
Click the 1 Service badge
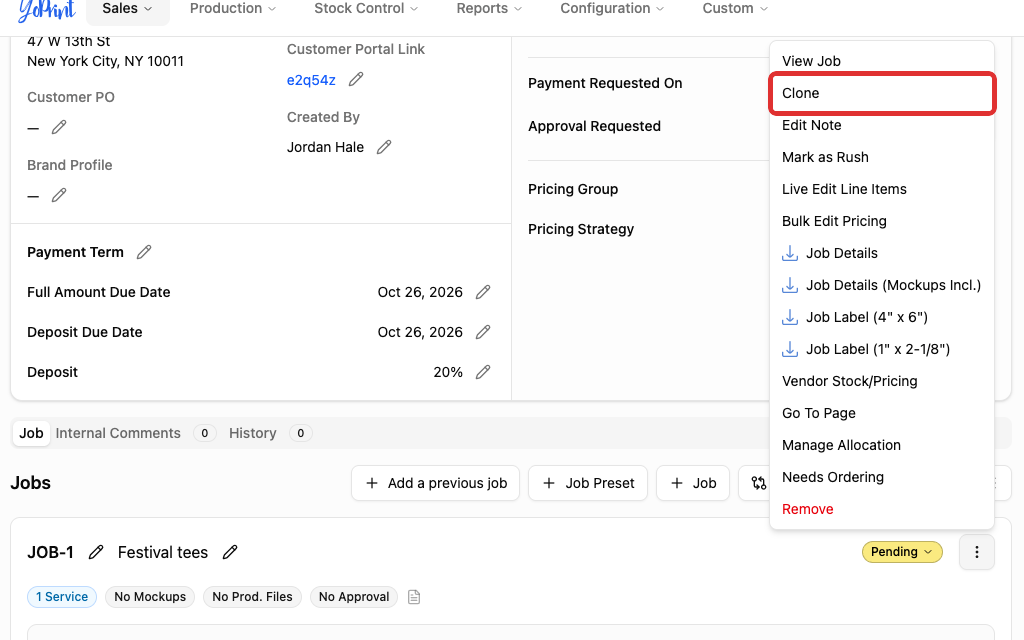pos(62,597)
